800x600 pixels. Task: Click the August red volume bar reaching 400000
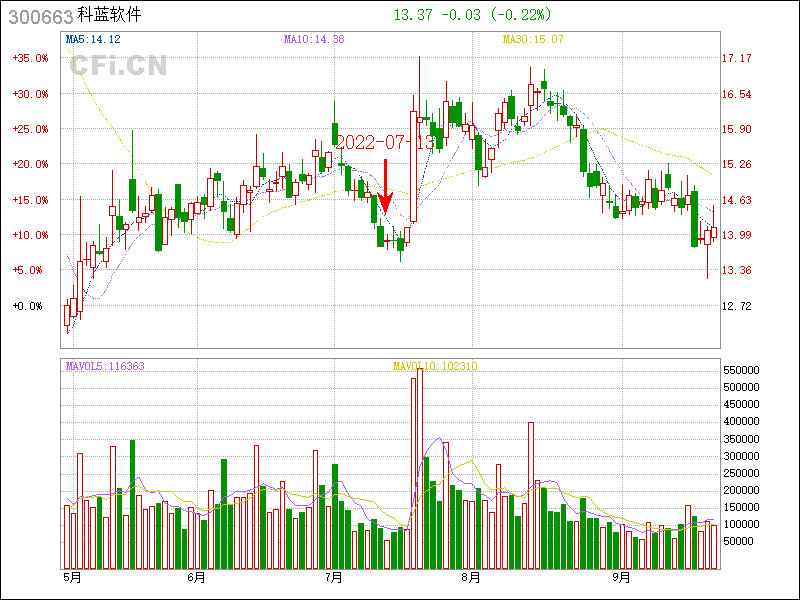(531, 496)
